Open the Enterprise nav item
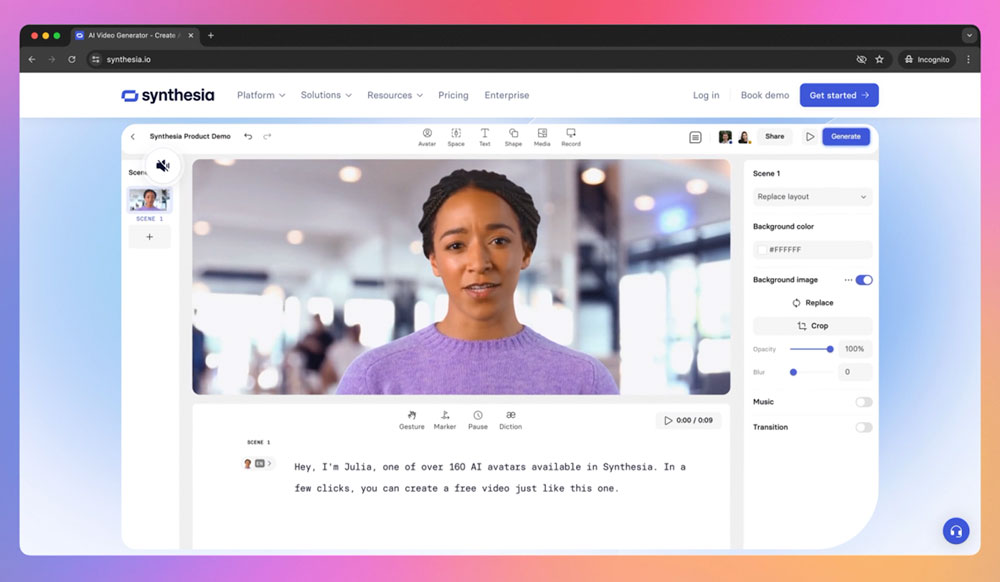This screenshot has height=582, width=1000. [x=506, y=95]
